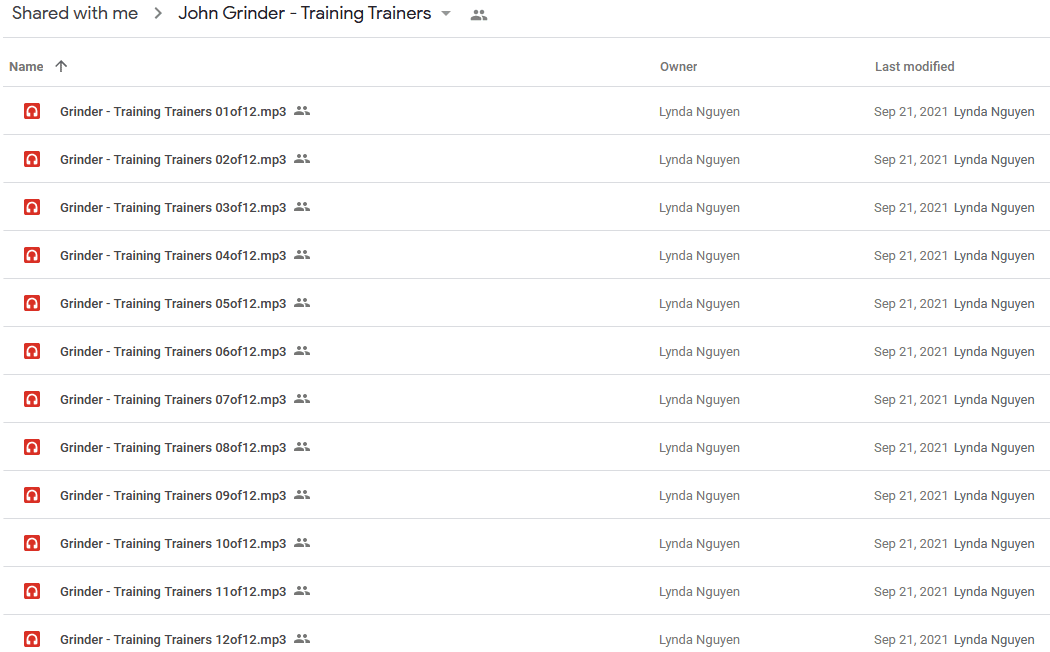Click audio icon of Training Trainers 08of12.mp3
The width and height of the screenshot is (1050, 652).
(31, 447)
